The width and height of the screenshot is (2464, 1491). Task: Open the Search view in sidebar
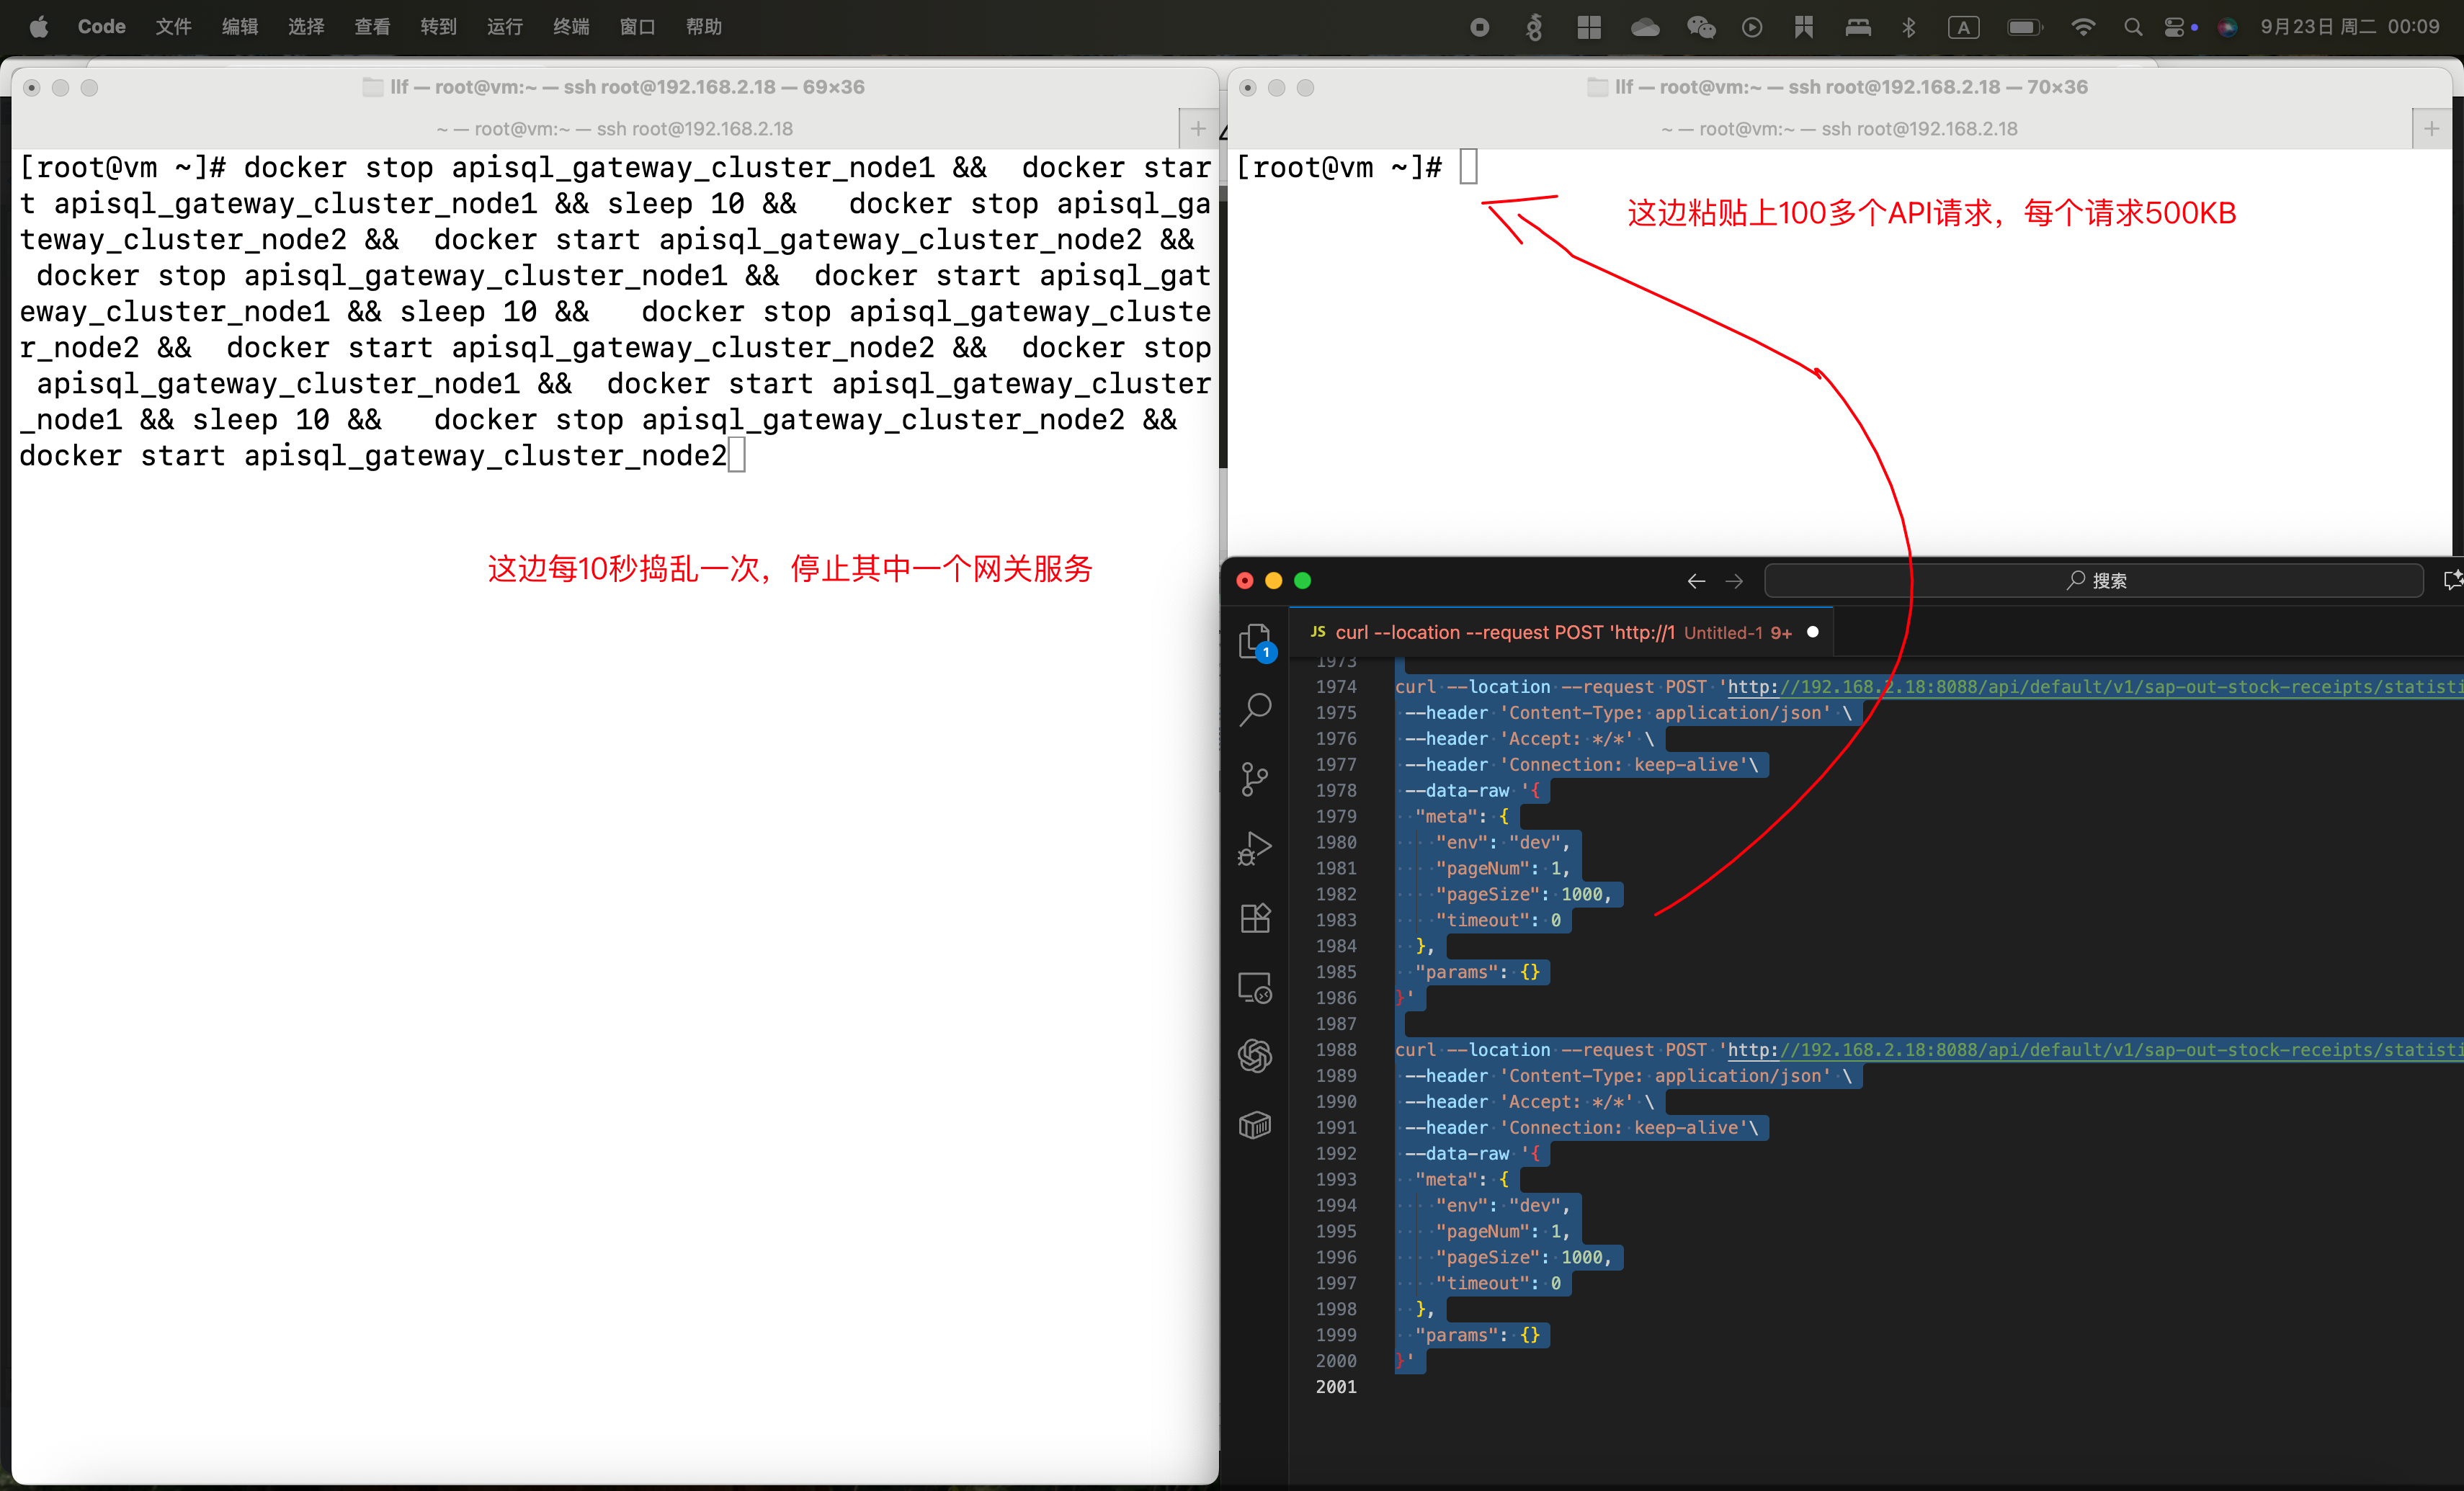[x=1254, y=709]
